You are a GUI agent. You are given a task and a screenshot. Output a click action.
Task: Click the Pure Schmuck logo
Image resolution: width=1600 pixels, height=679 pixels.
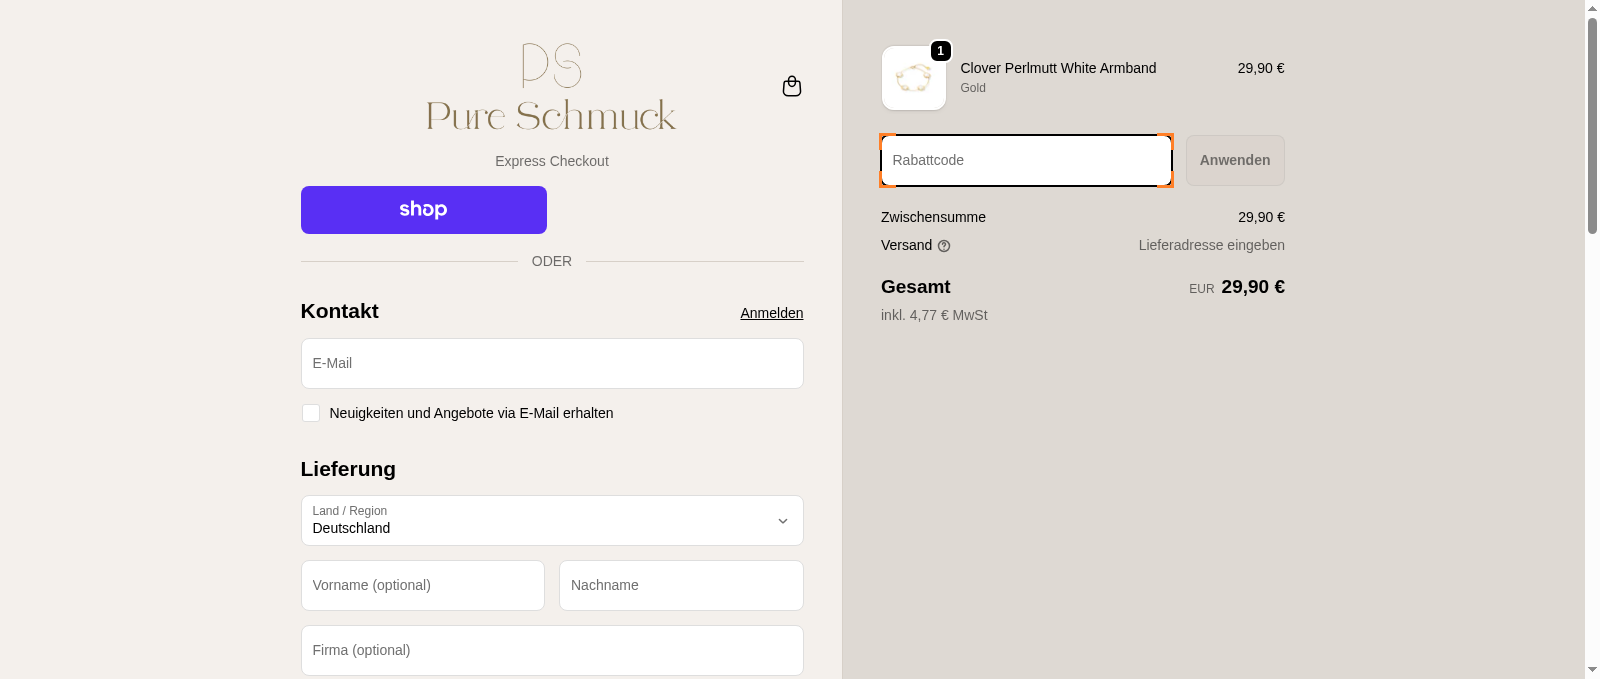pos(551,116)
